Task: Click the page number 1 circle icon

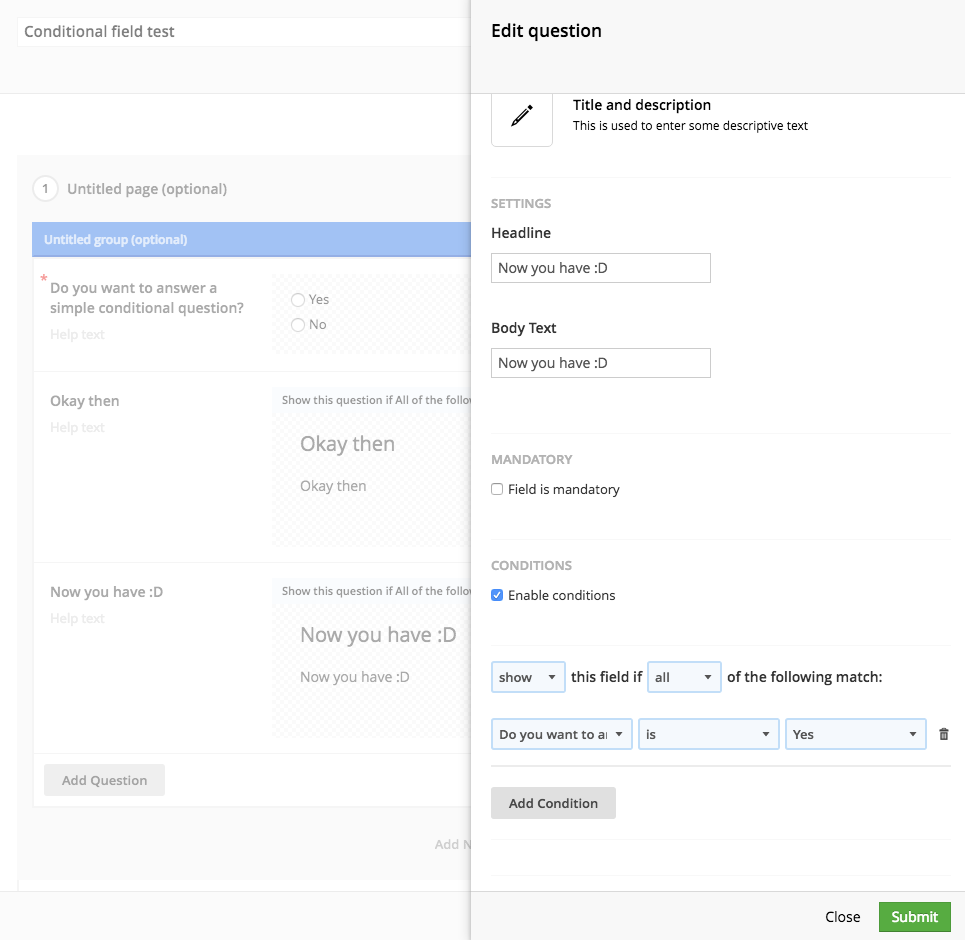Action: click(x=45, y=189)
